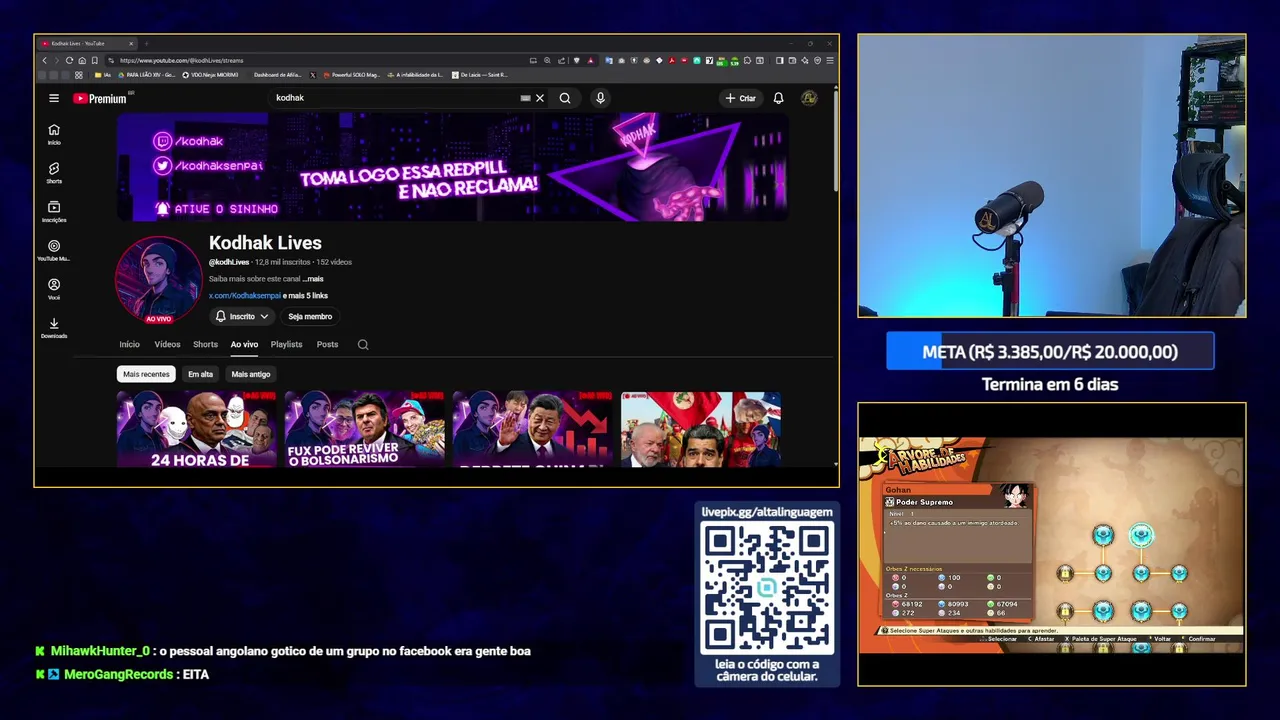The height and width of the screenshot is (720, 1280).
Task: Click the Kodhak Lives channel title
Action: pyautogui.click(x=265, y=243)
